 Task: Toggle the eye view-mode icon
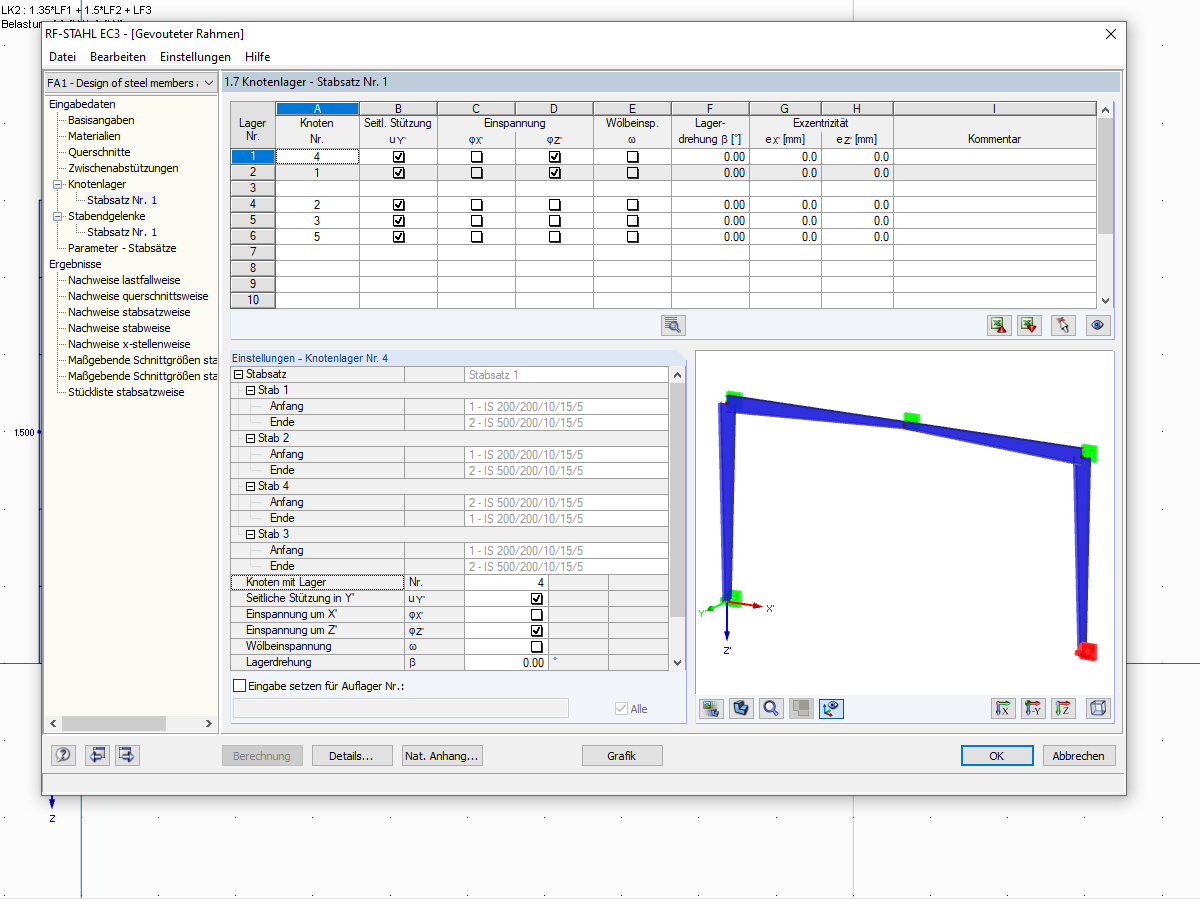1098,325
